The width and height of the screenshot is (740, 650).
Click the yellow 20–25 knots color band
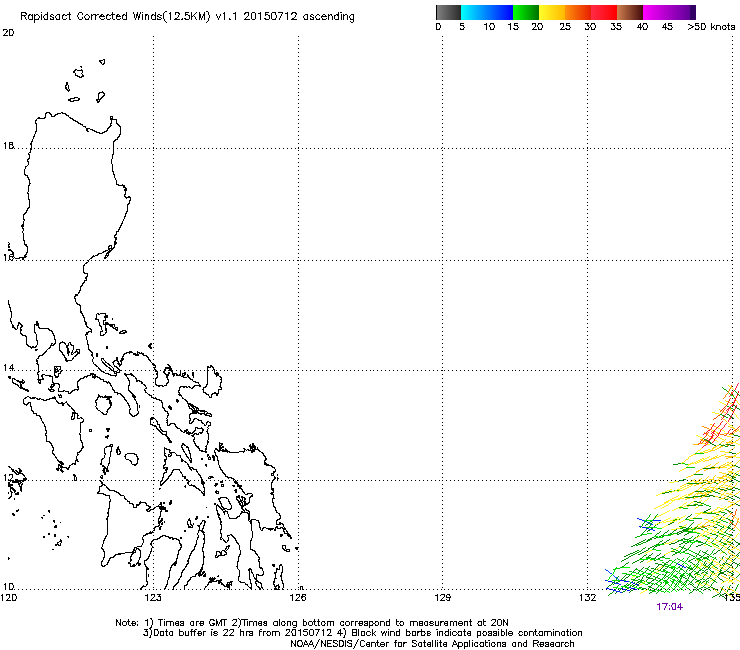552,12
